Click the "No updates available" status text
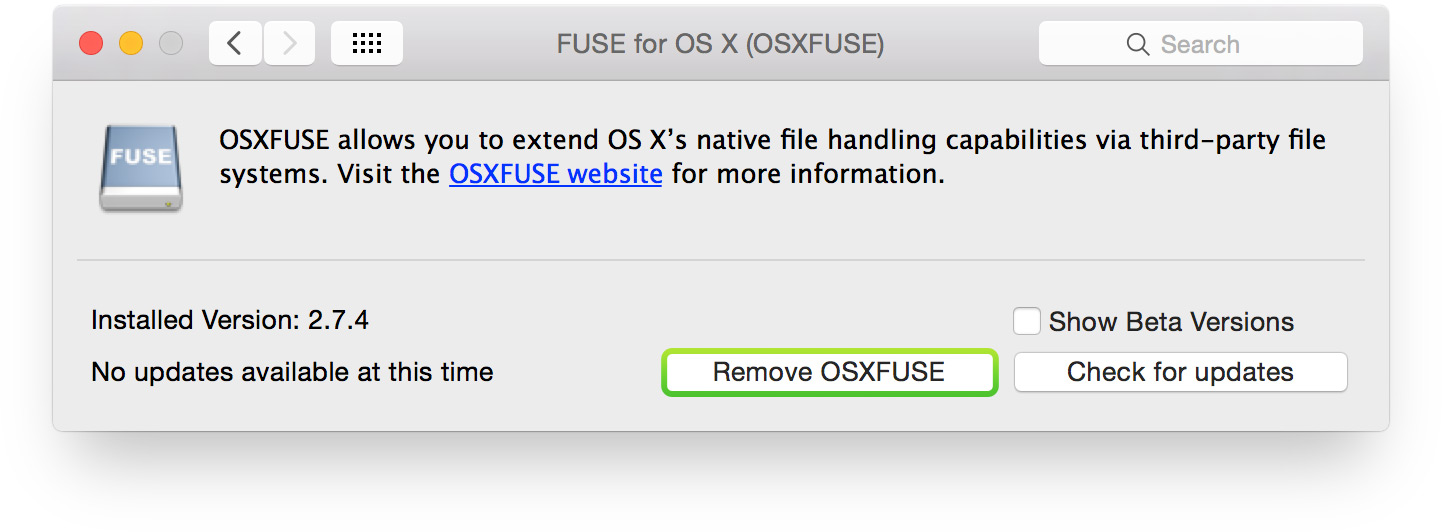The height and width of the screenshot is (532, 1442). tap(292, 372)
